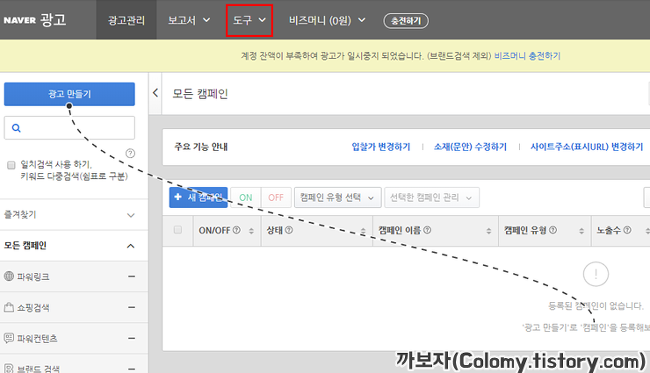Screen dimensions: 650x373
Task: Open the search help question icon
Action: pos(130,153)
